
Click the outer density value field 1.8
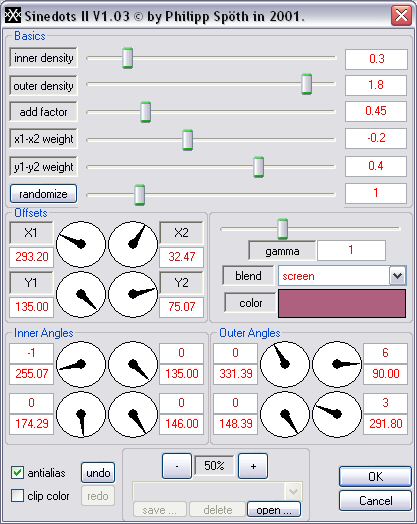click(376, 85)
